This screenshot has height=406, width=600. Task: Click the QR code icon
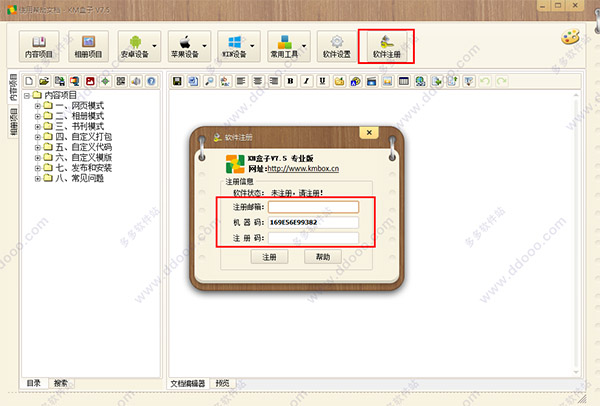click(x=121, y=81)
